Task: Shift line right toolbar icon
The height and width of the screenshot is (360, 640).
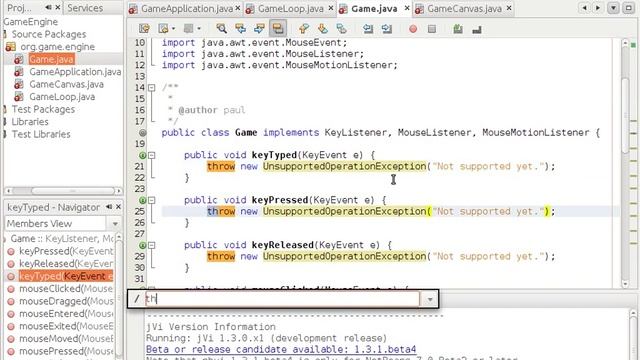Action: pyautogui.click(x=387, y=29)
